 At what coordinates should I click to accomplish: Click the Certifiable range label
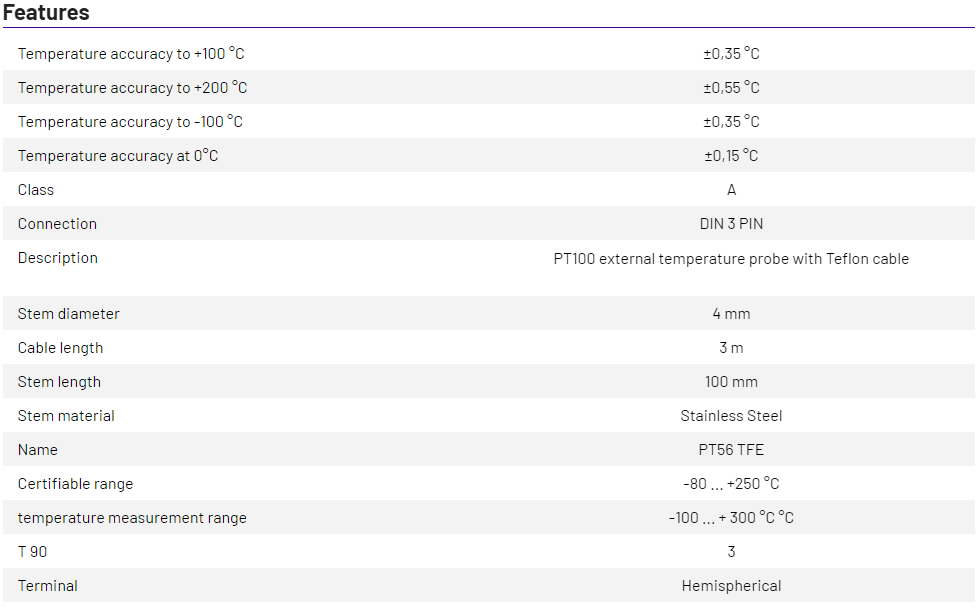pyautogui.click(x=75, y=484)
